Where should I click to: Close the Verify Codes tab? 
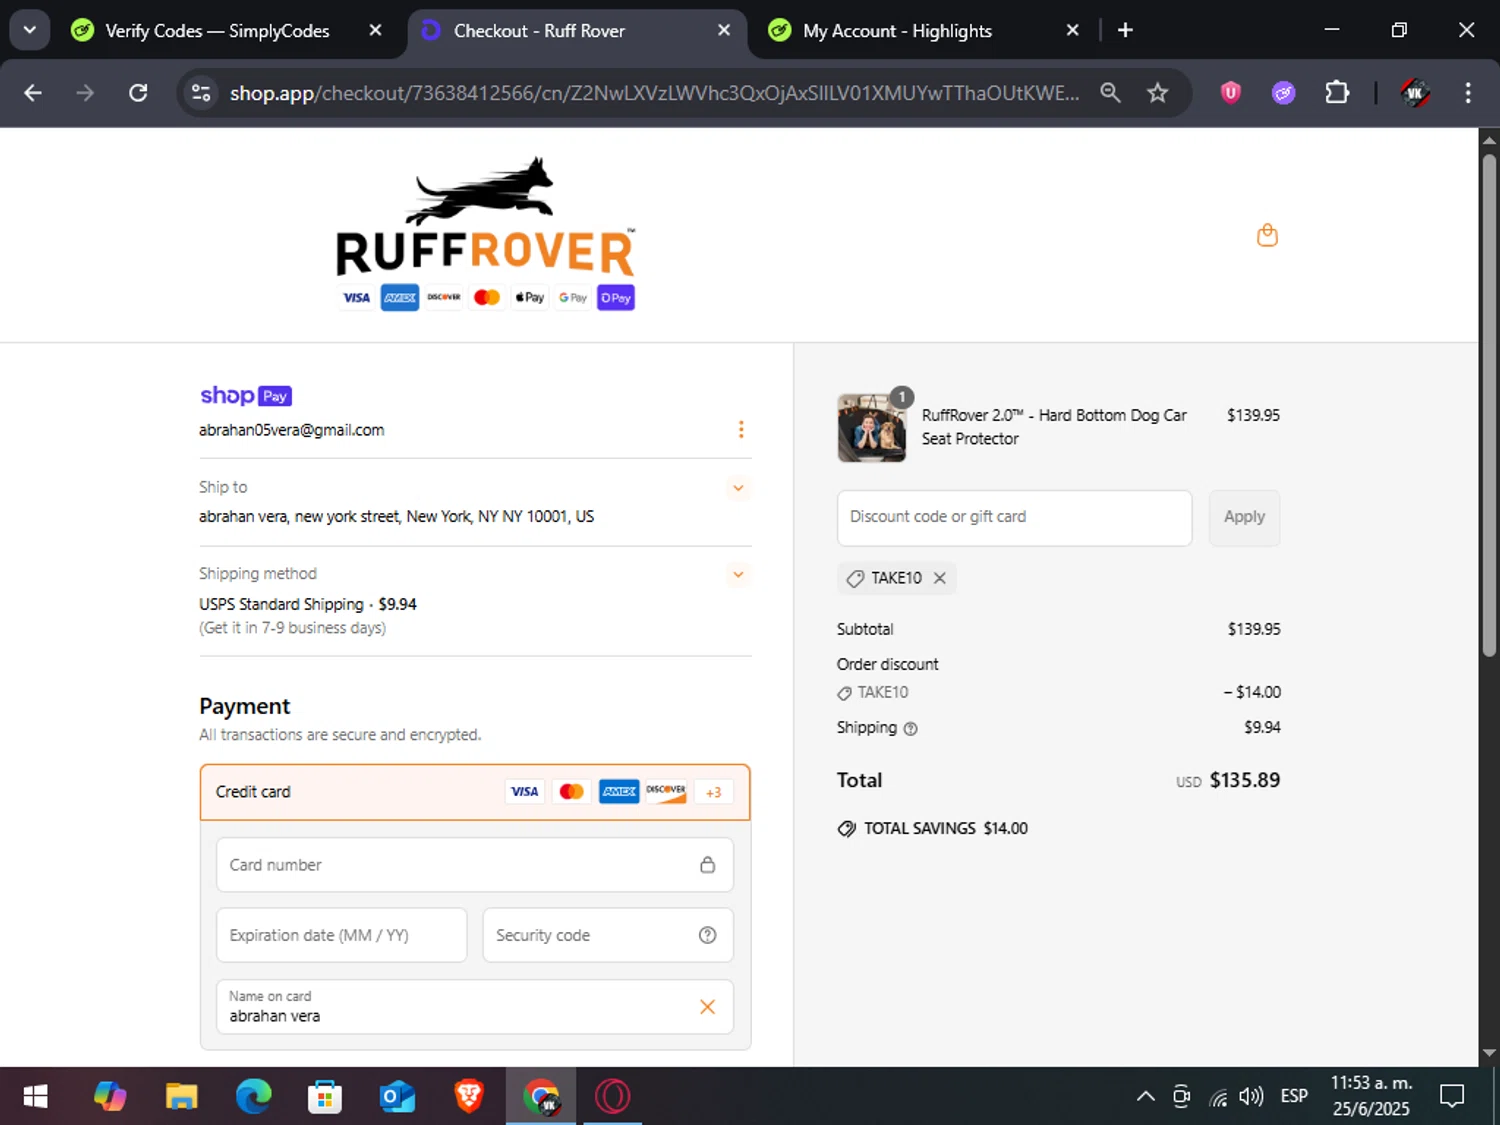pos(375,31)
